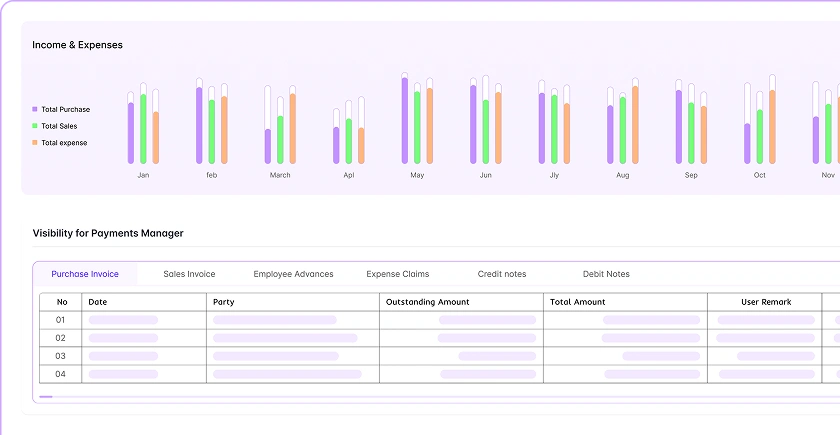Click the purple Total Purchase bar for Jun
This screenshot has height=435, width=840.
tap(473, 124)
